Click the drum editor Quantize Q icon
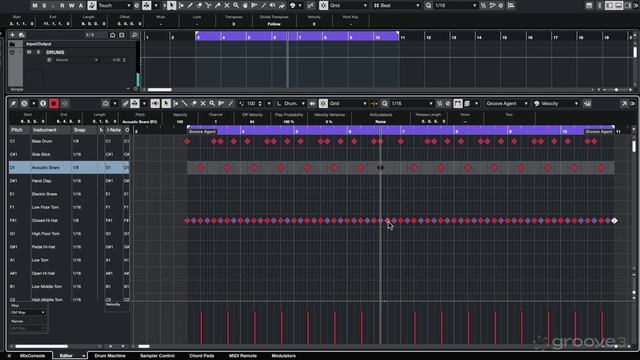 (x=385, y=104)
